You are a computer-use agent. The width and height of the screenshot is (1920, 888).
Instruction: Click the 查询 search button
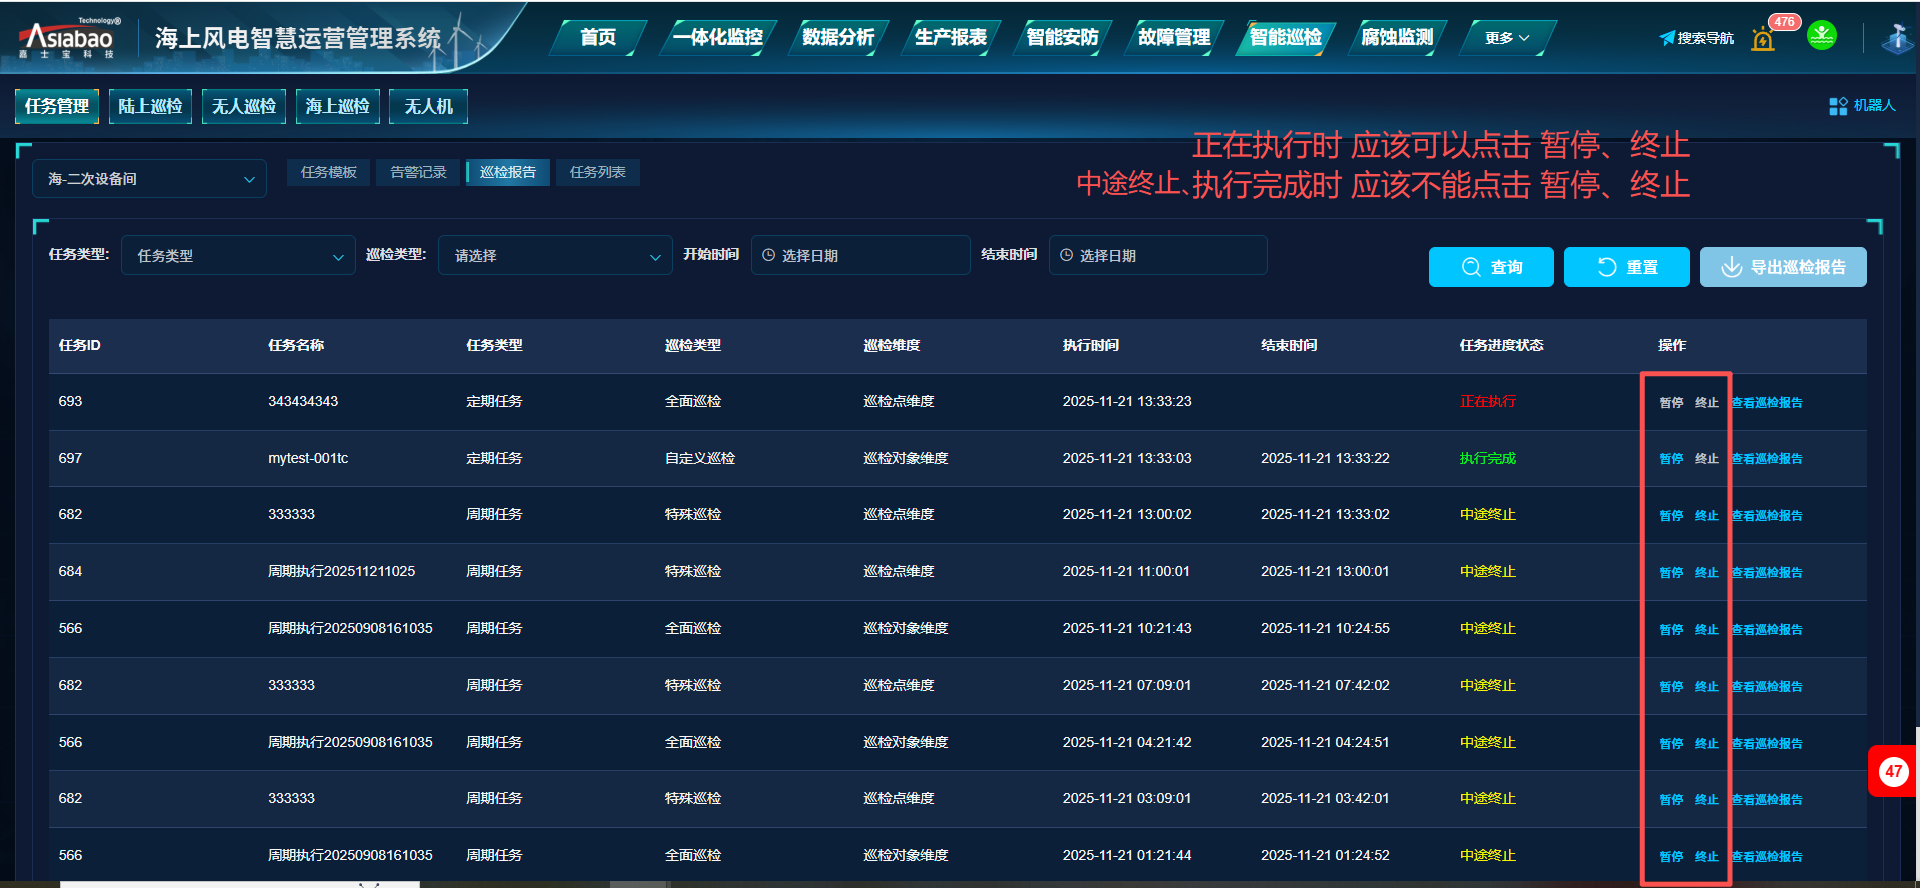[1490, 267]
